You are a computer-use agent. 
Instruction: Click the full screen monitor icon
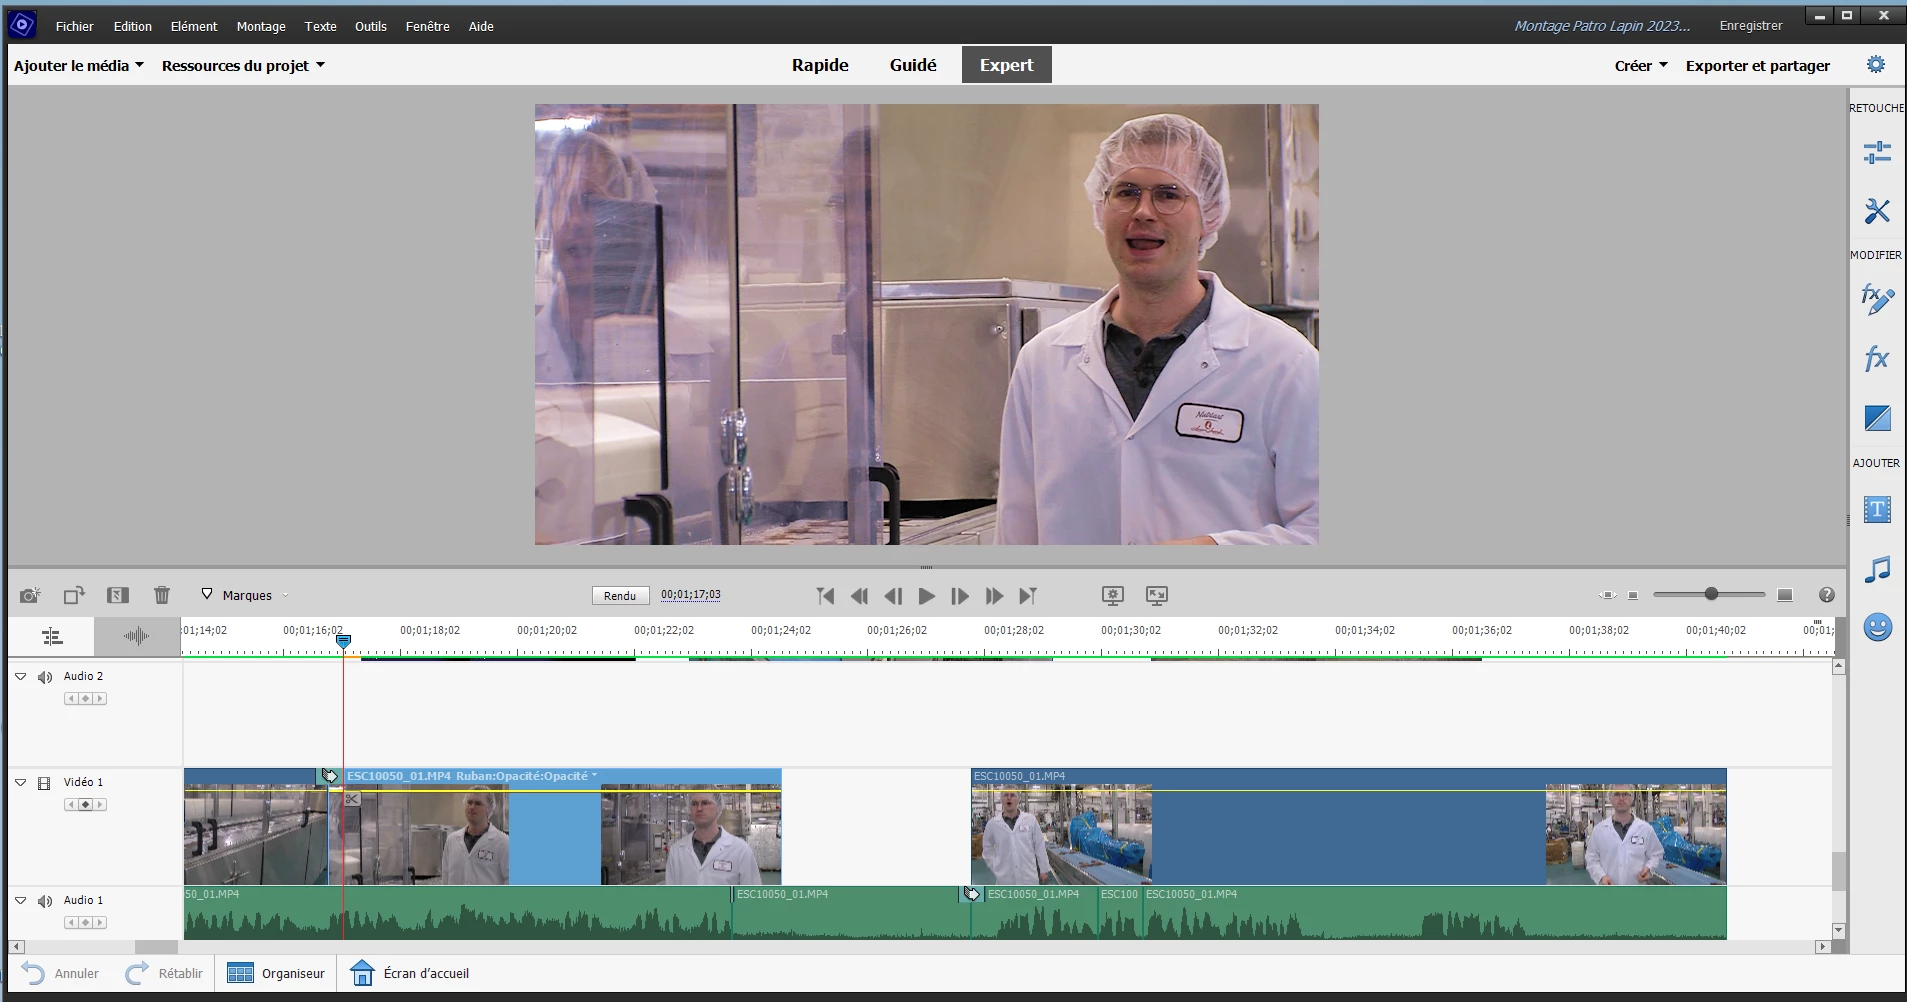coord(1156,596)
